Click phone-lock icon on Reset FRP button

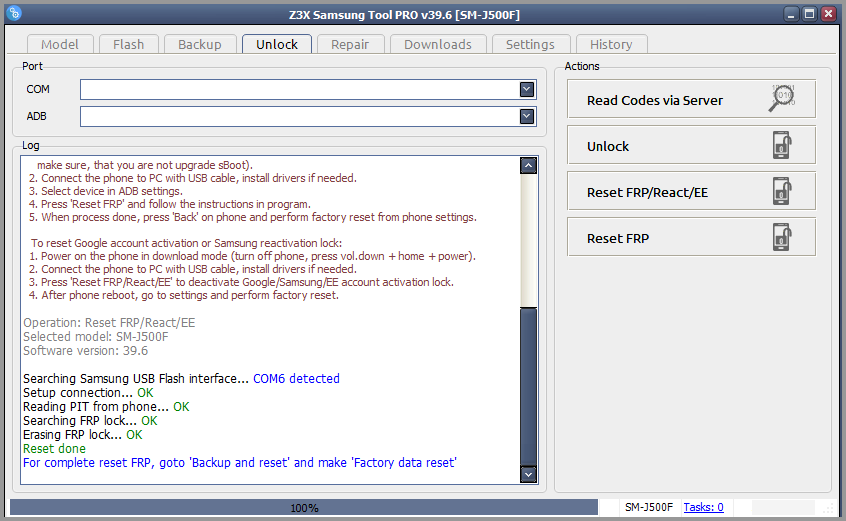(782, 237)
